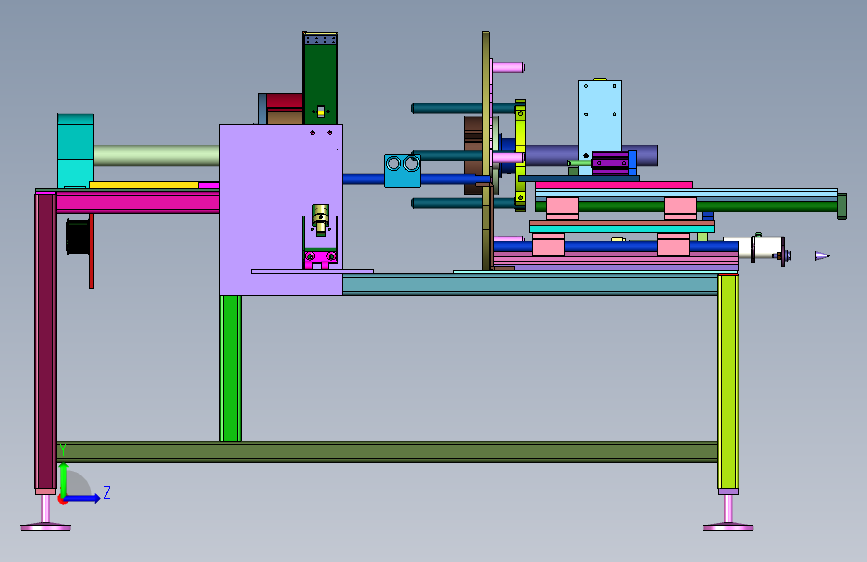Viewport: 867px width, 562px height.
Task: Select the upper-right pink bearing block
Action: tap(681, 209)
